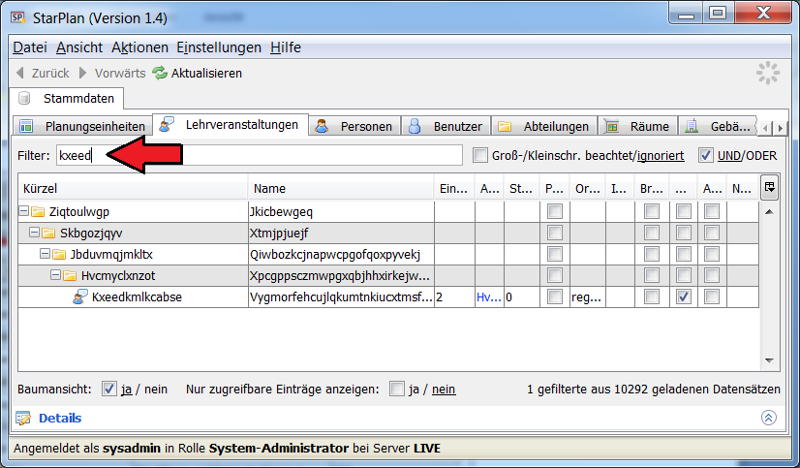The image size is (800, 468).
Task: Click the Räume tab icon
Action: 611,126
